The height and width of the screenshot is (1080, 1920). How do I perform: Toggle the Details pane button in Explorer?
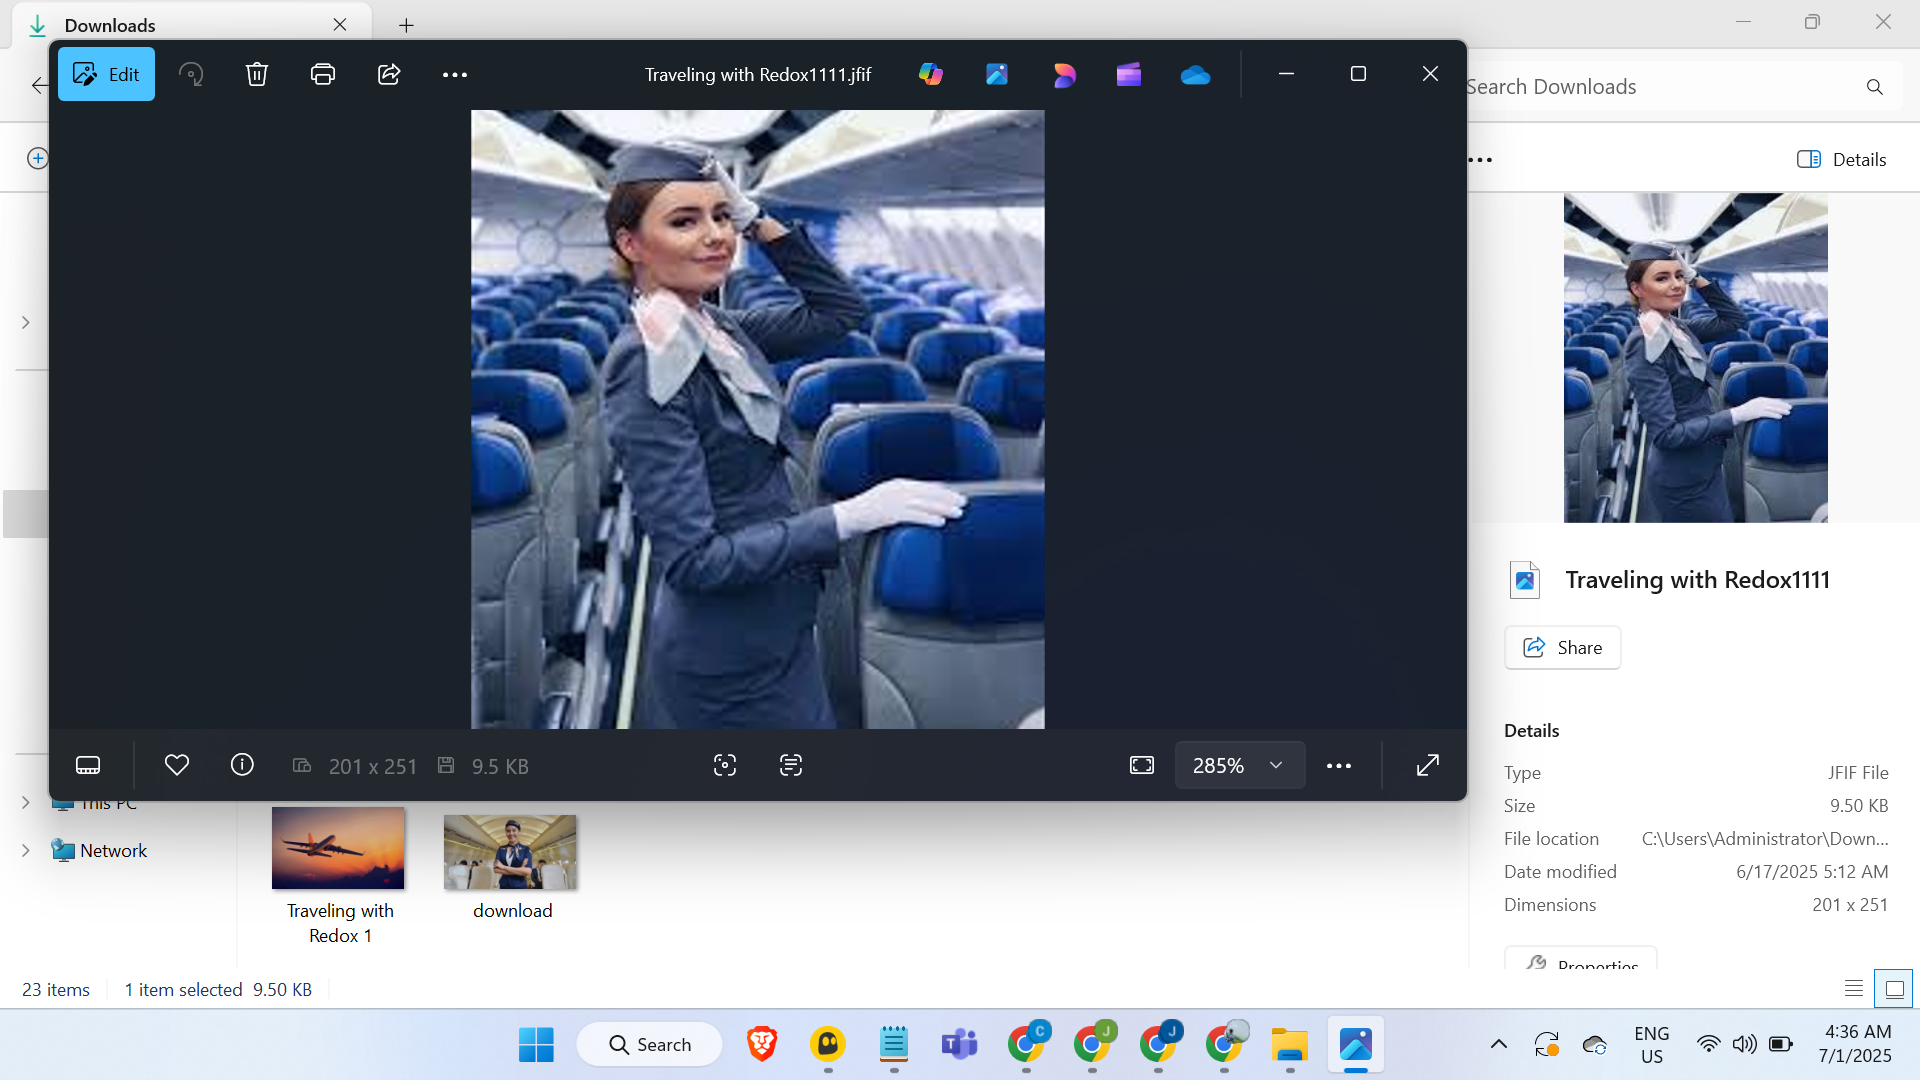(1842, 159)
